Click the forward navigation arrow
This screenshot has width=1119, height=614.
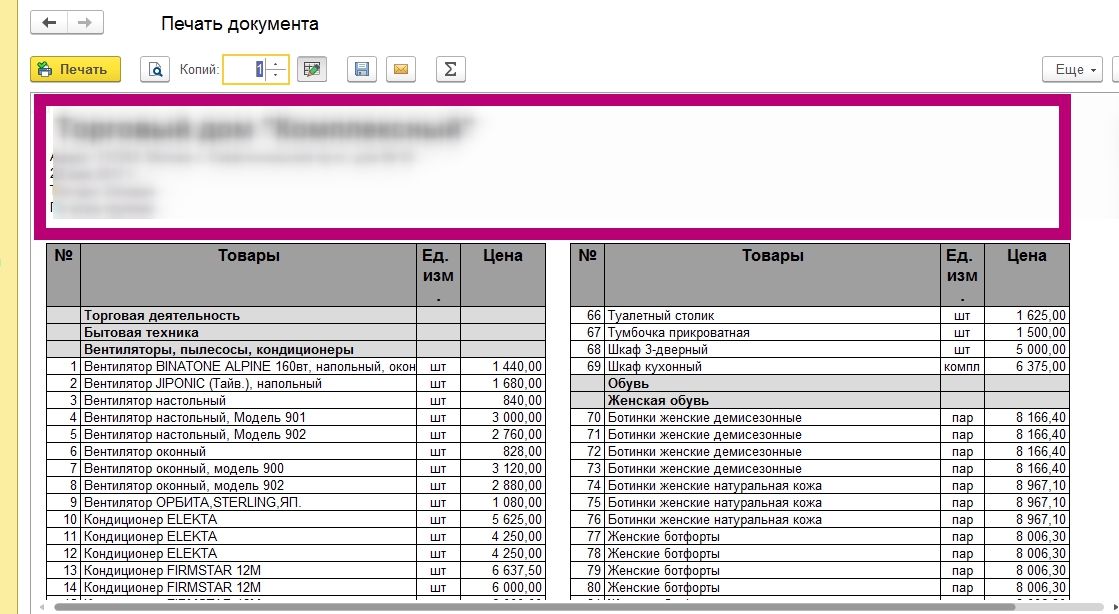[x=85, y=23]
